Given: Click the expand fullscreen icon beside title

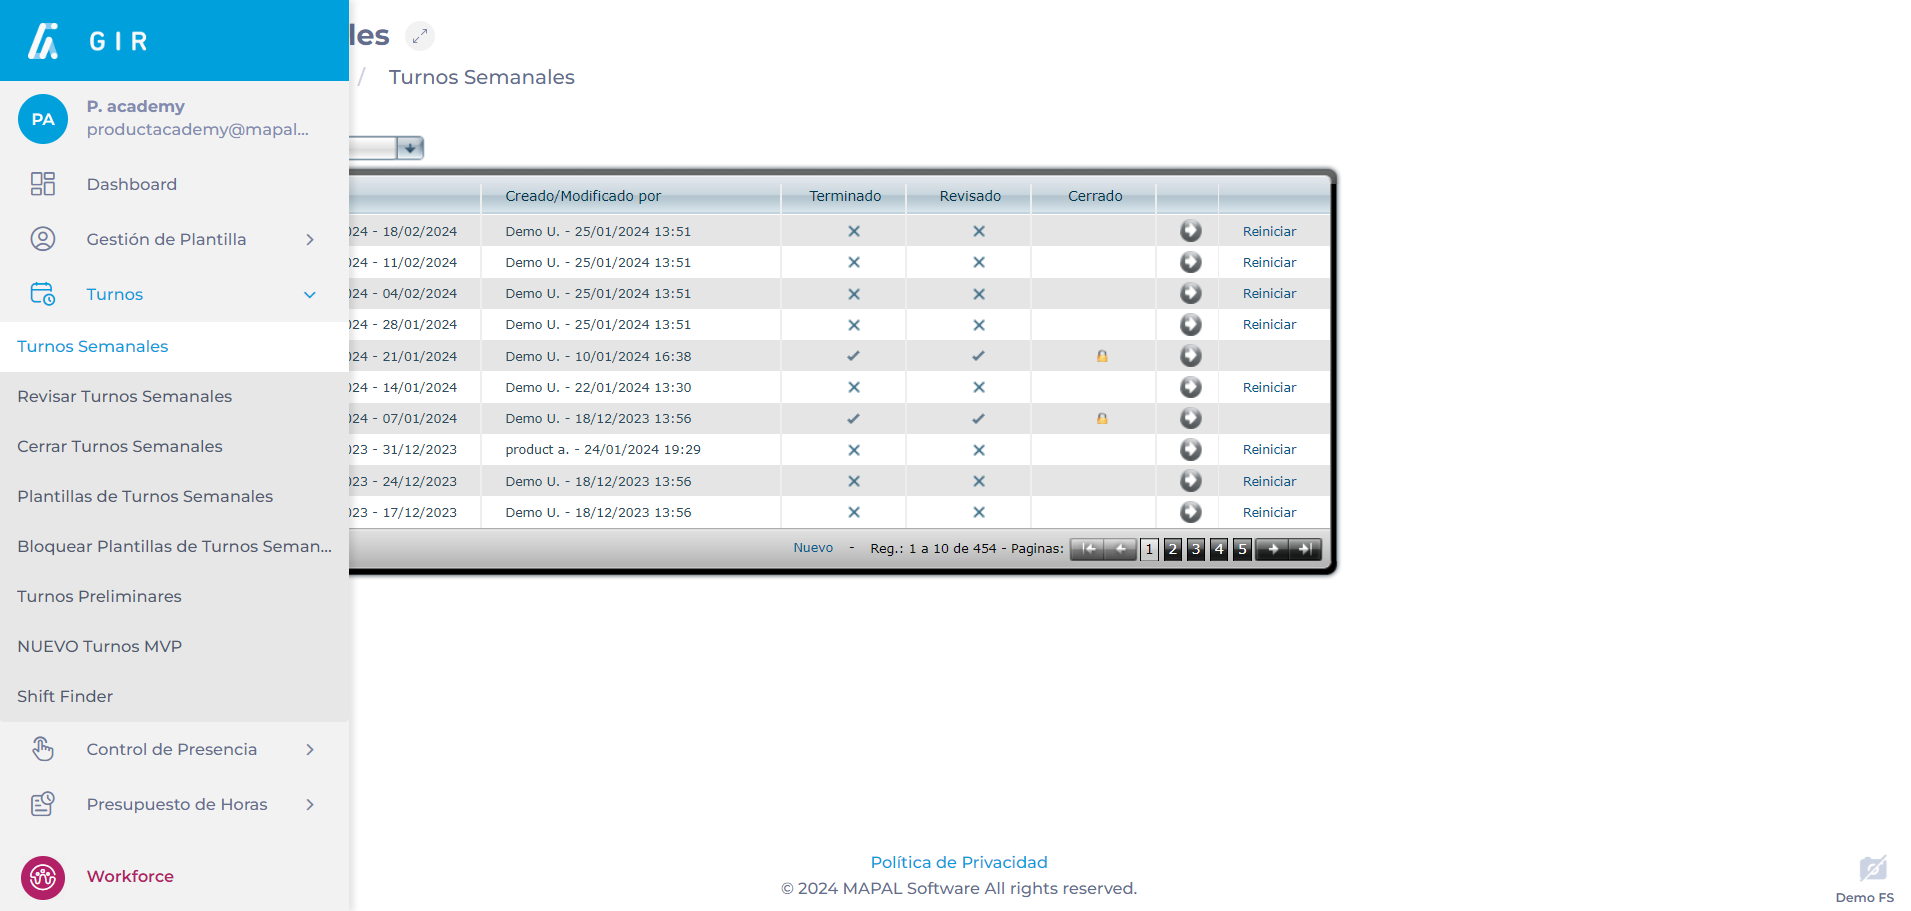Looking at the screenshot, I should 420,36.
